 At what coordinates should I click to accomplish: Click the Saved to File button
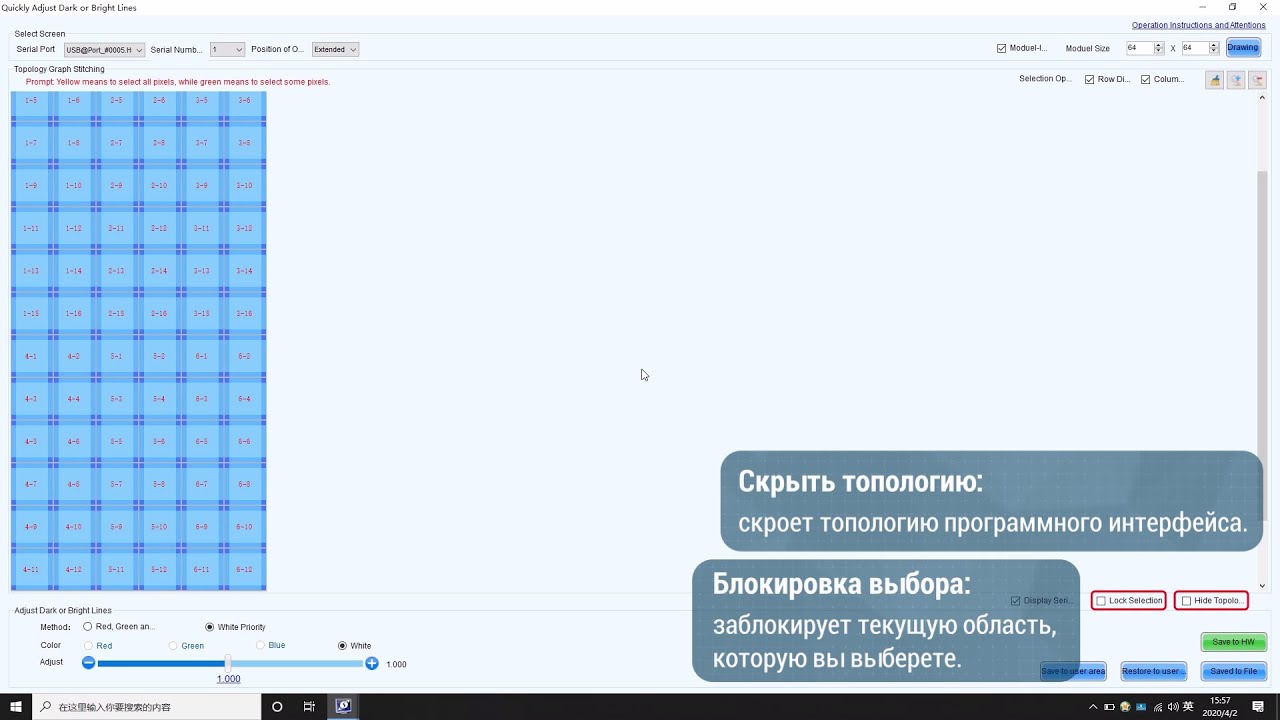click(1234, 671)
